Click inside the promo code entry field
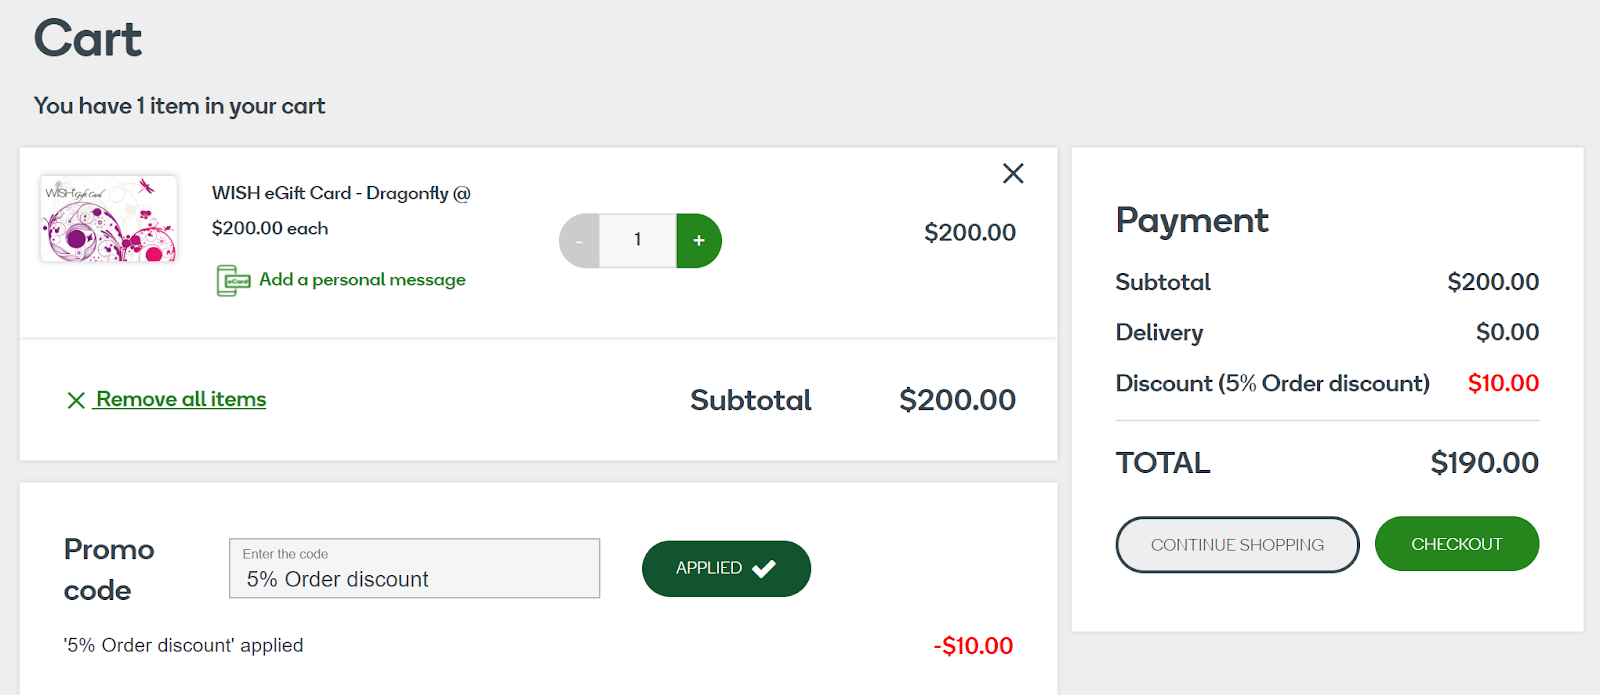This screenshot has height=695, width=1600. (x=413, y=568)
